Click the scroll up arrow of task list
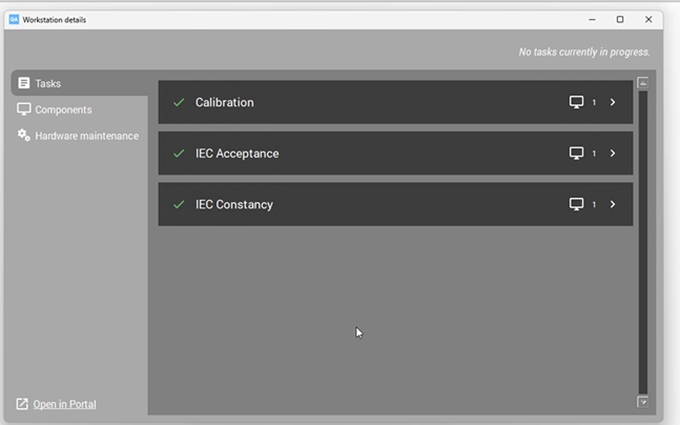Image resolution: width=680 pixels, height=425 pixels. click(643, 83)
